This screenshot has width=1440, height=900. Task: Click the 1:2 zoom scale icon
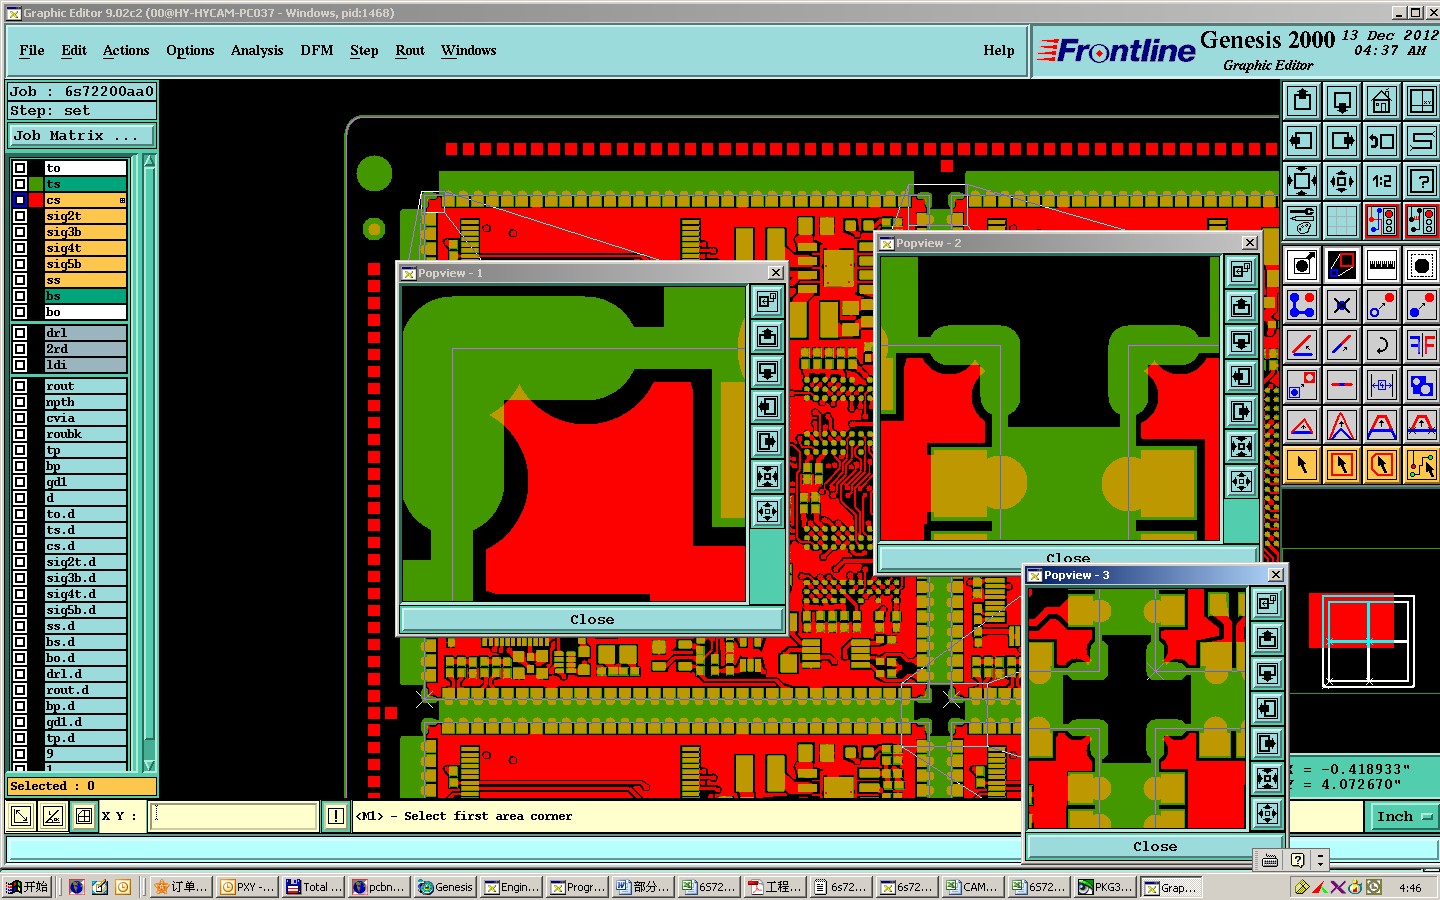point(1382,181)
